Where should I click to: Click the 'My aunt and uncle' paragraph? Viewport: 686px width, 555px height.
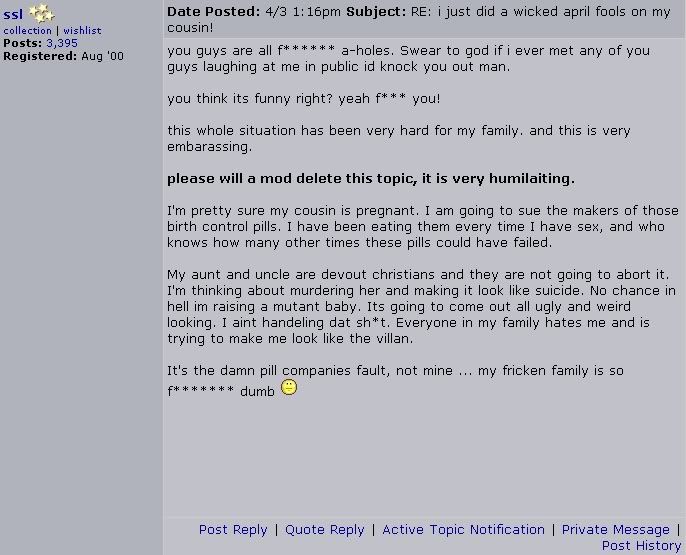(421, 306)
